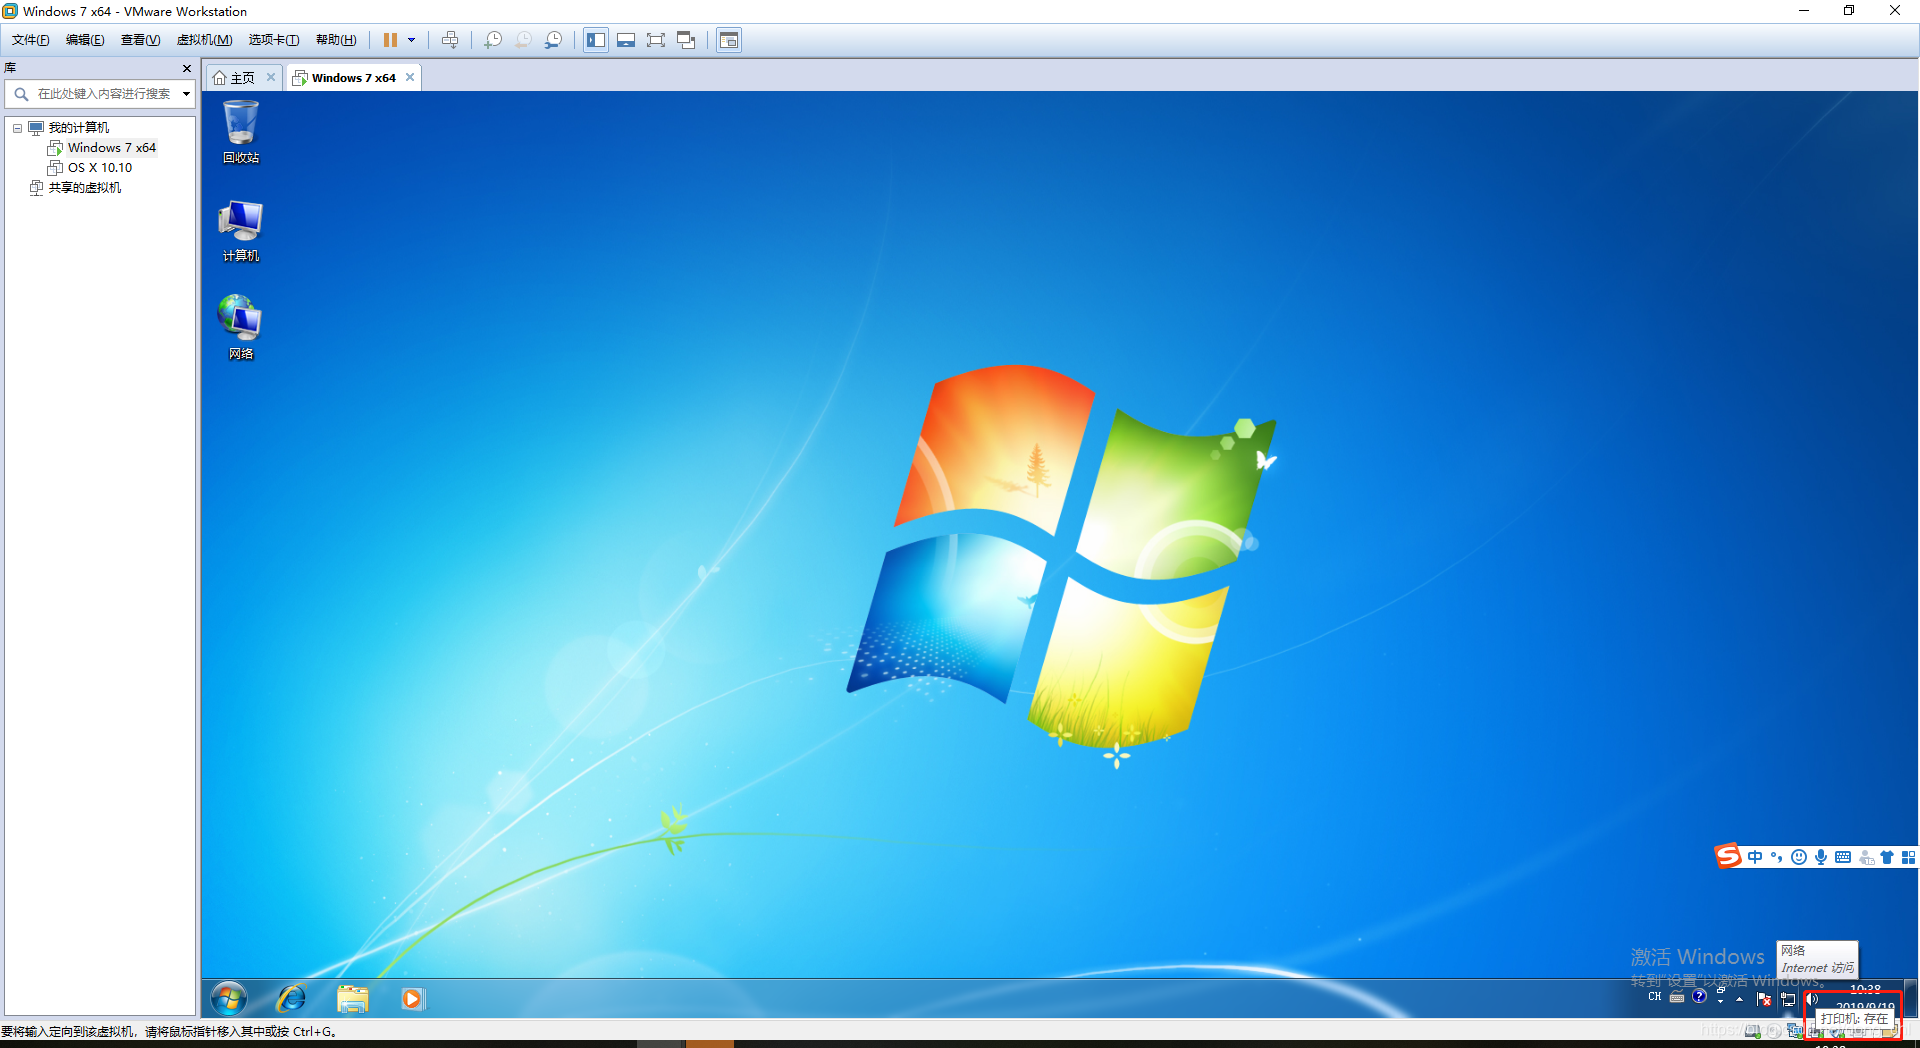Toggle Sogou Chinese/English 中 mode
This screenshot has width=1920, height=1048.
point(1755,857)
